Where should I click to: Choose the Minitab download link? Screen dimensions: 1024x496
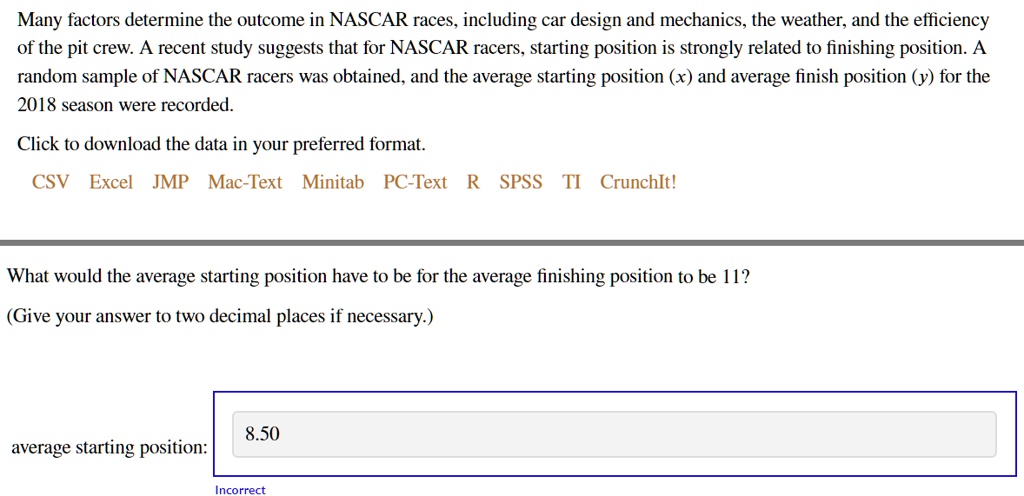(x=333, y=182)
